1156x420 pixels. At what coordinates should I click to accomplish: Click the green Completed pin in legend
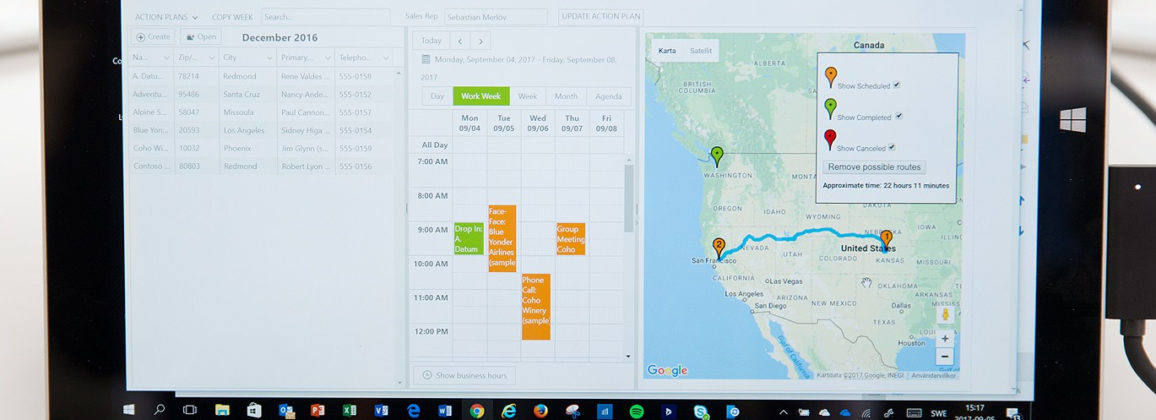[831, 108]
